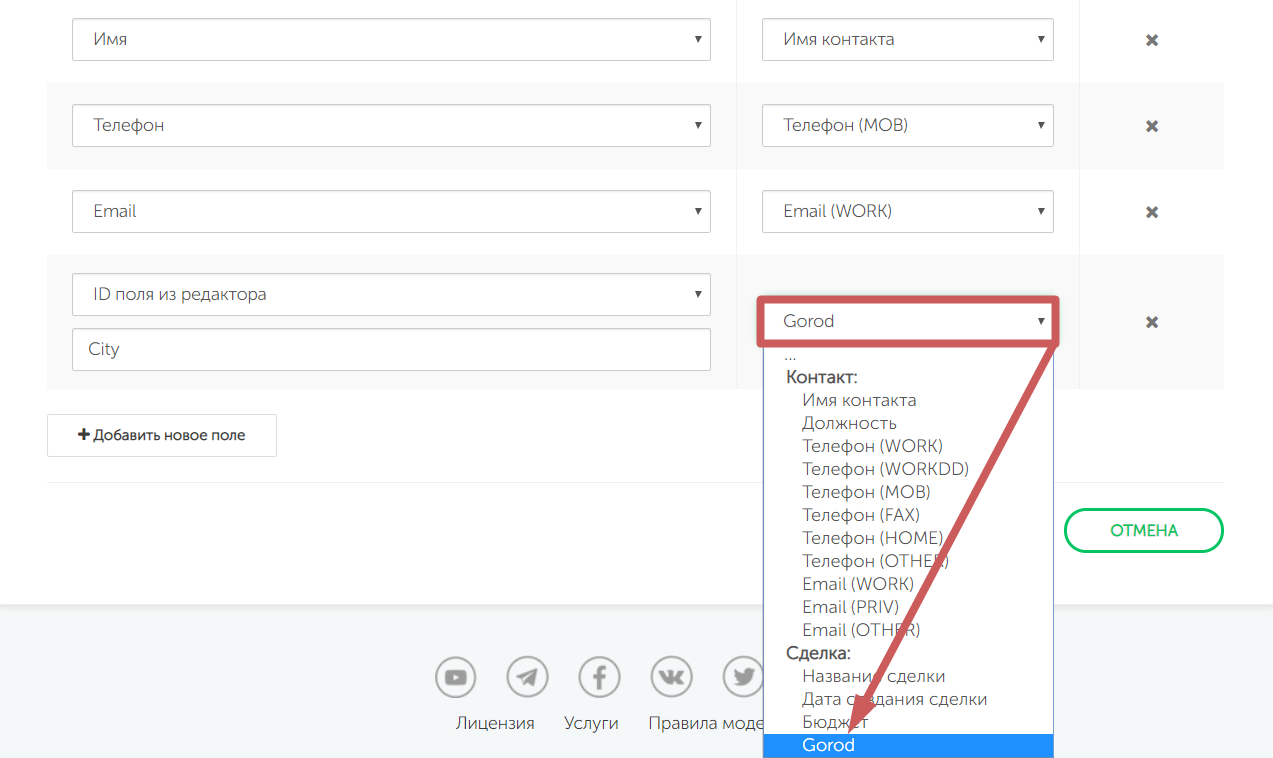Image resolution: width=1273 pixels, height=758 pixels.
Task: Expand the Email (WORK) CRM field dropdown
Action: 907,211
